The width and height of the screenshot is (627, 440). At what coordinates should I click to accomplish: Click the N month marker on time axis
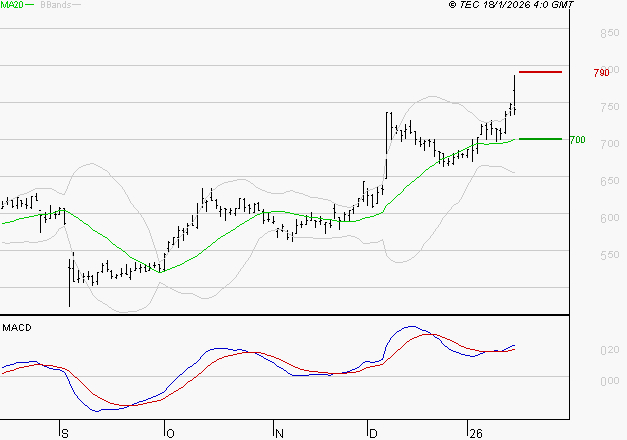coord(279,434)
